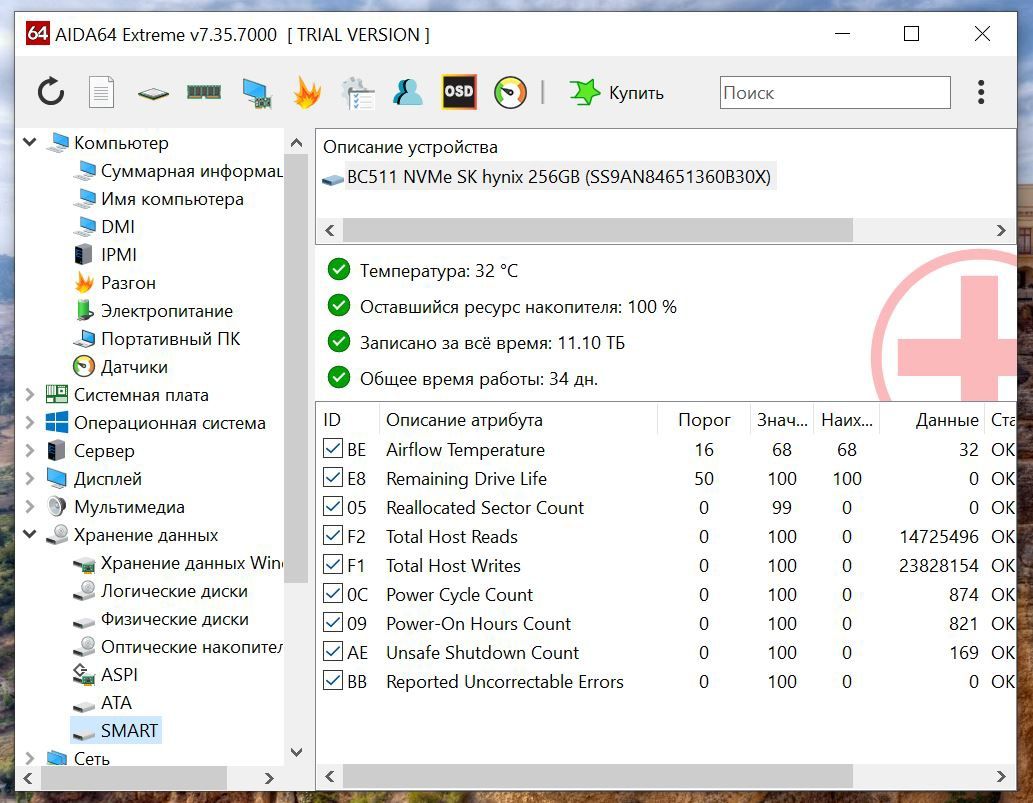
Task: Sort by the Порог column header
Action: point(704,420)
